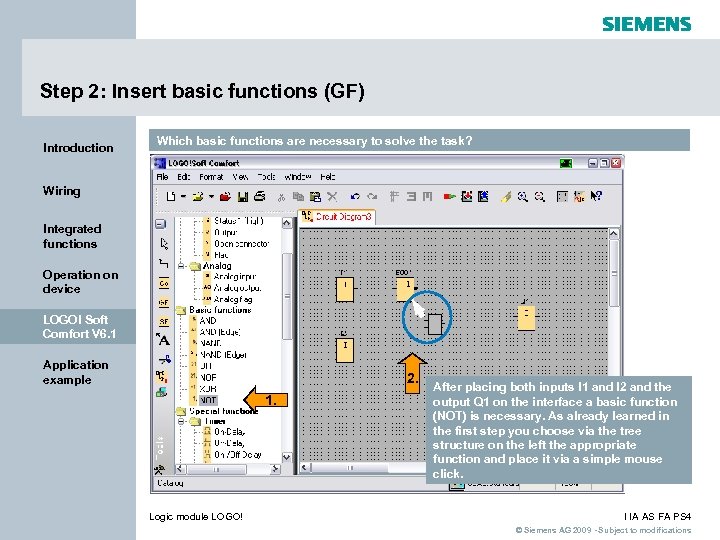Select AND (Edge) in catalog tree
This screenshot has height=540, width=720.
(220, 332)
